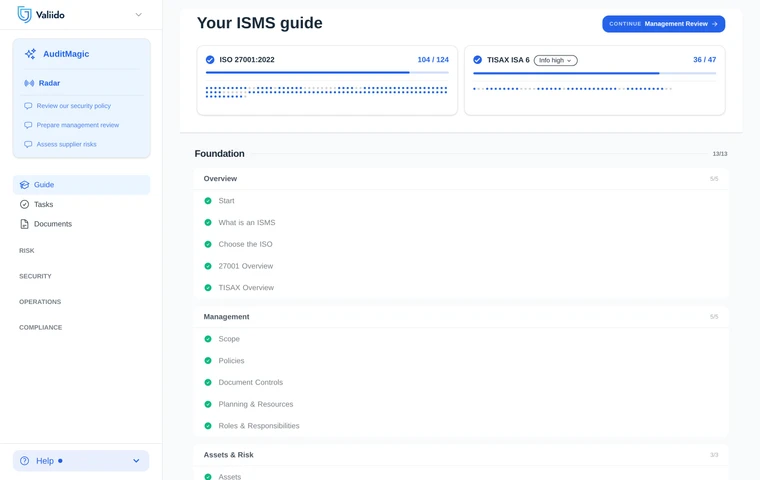Click the 104 / 124 progress count

tap(433, 60)
